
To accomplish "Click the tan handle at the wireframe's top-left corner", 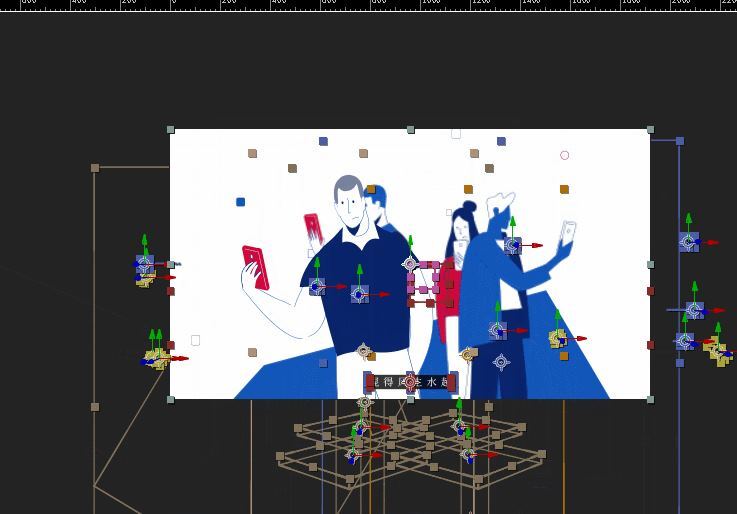I will pyautogui.click(x=95, y=168).
